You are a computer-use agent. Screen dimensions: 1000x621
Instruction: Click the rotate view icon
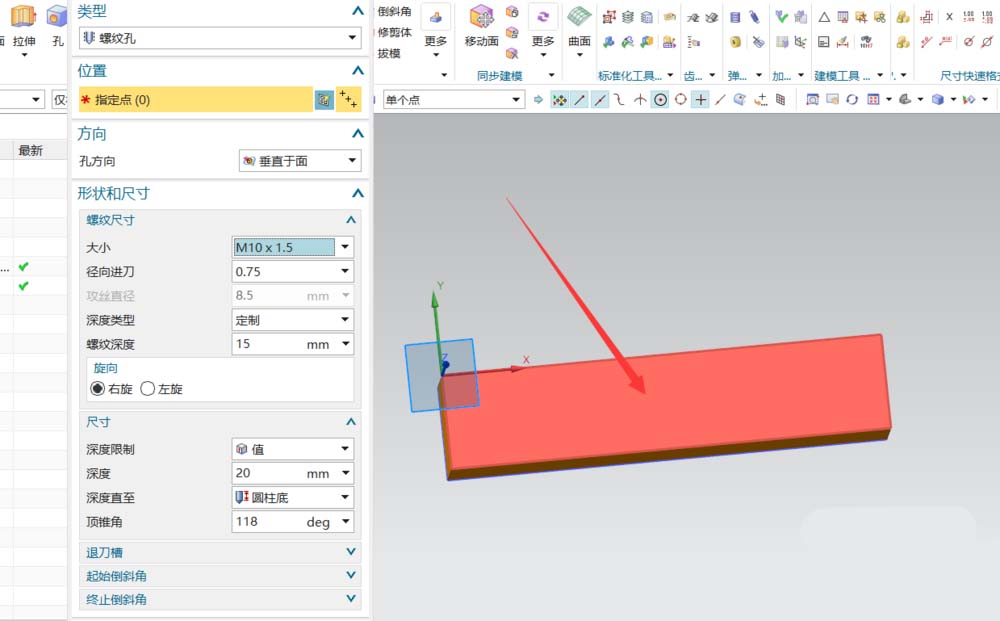pos(852,99)
